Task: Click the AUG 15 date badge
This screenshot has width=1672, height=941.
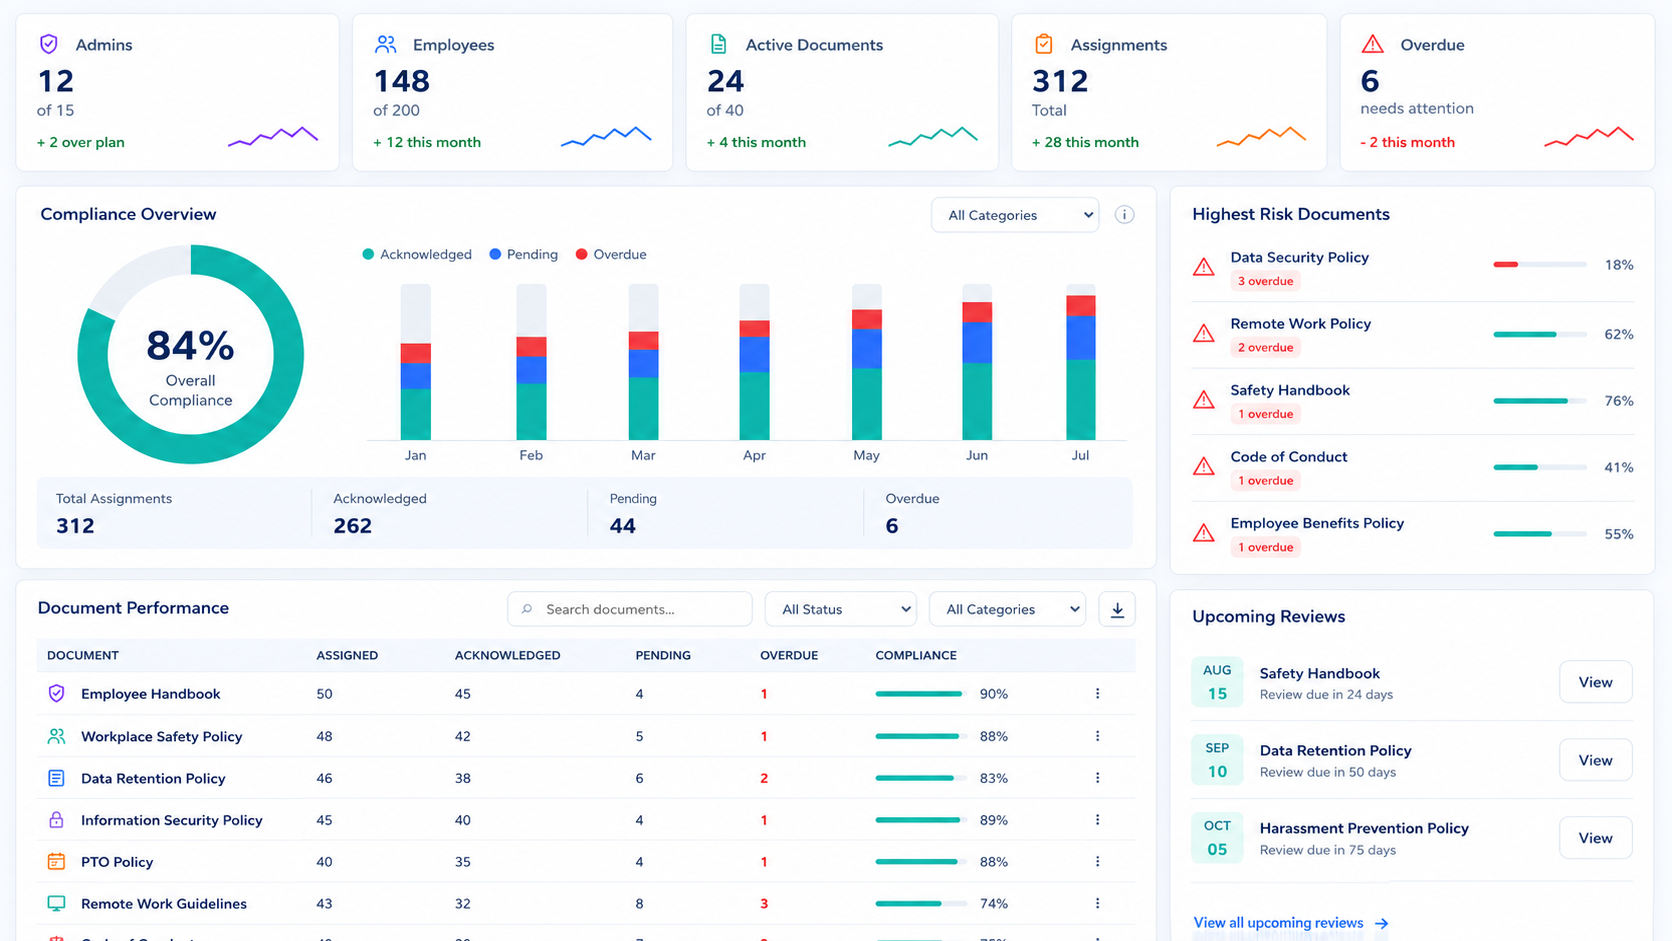Action: coord(1217,682)
